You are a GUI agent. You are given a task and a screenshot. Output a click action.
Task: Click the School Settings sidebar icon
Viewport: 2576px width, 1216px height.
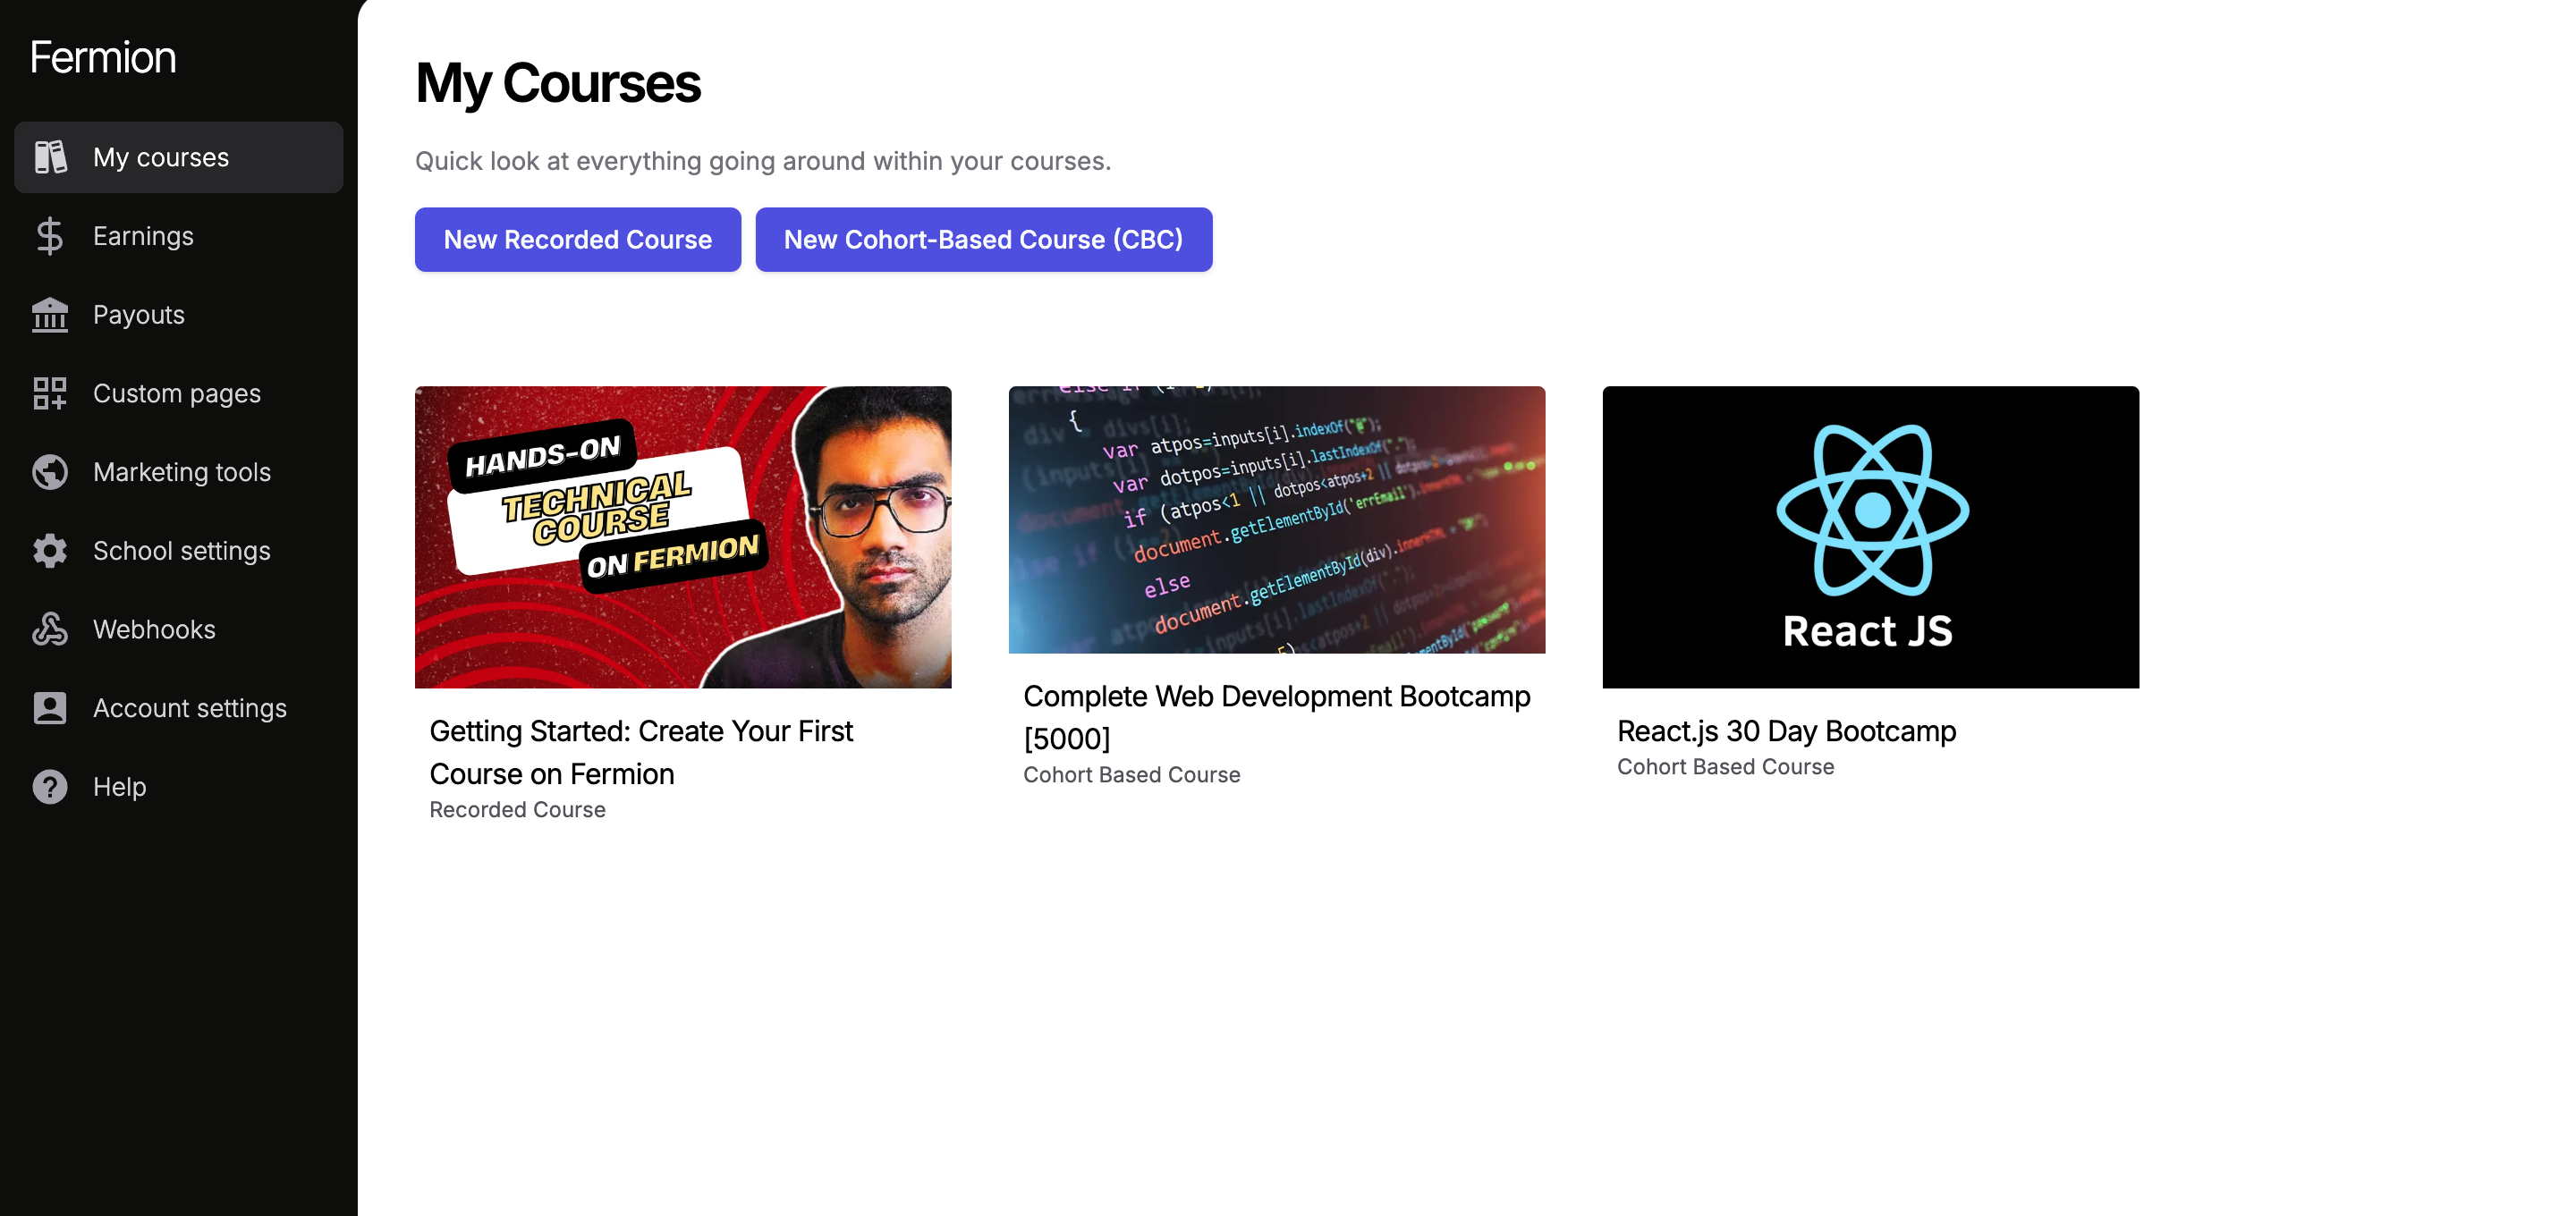coord(49,551)
